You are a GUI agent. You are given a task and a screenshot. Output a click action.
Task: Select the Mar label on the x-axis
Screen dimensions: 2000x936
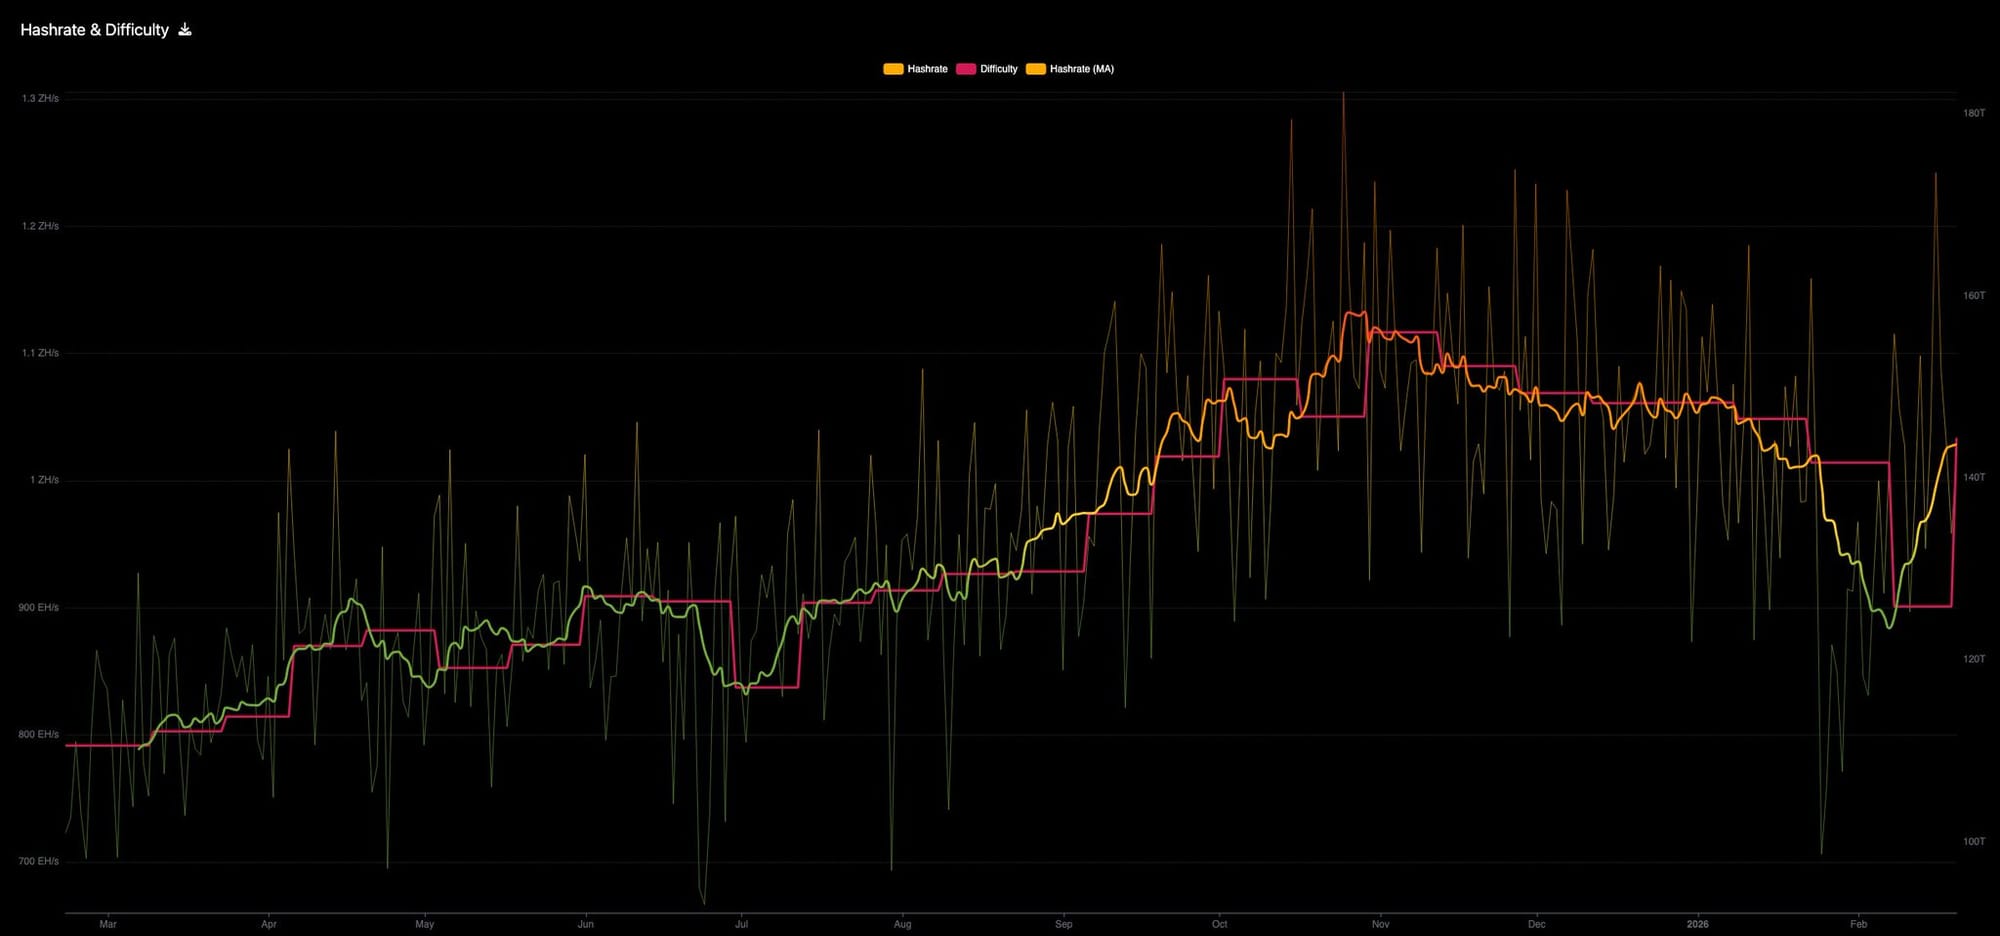click(x=110, y=925)
